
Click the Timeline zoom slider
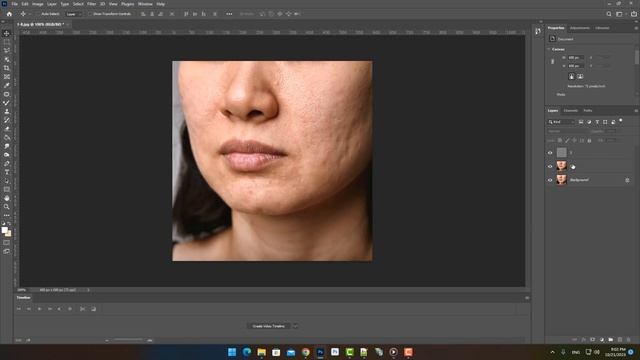[x=128, y=340]
